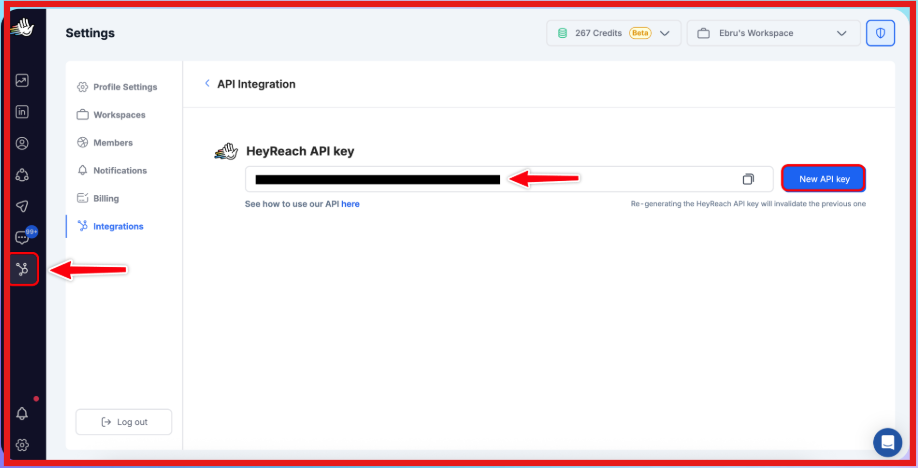This screenshot has width=918, height=468.
Task: Open the dashboard analytics chart icon
Action: click(x=22, y=80)
